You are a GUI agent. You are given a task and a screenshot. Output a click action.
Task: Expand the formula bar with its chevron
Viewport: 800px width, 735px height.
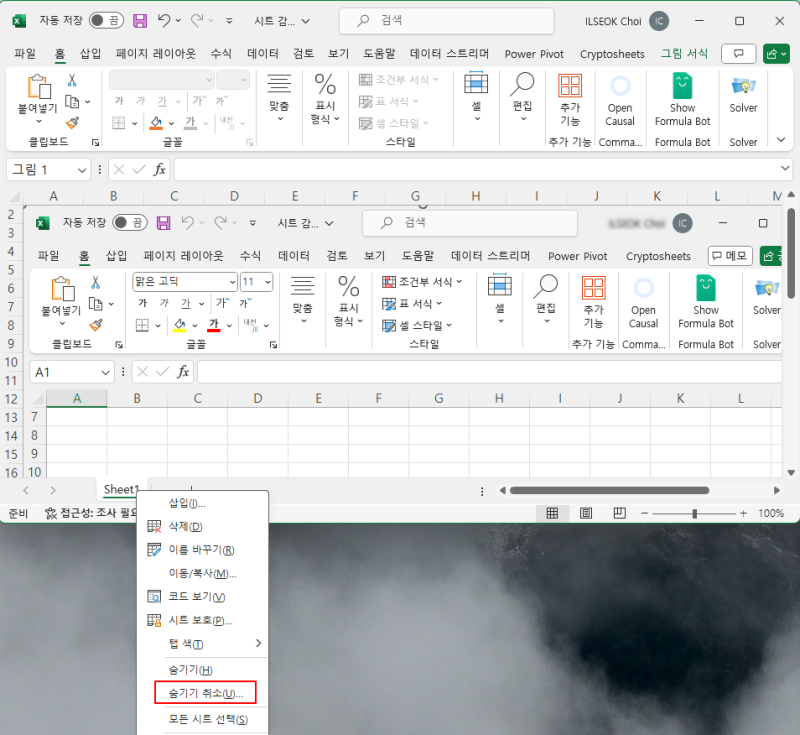[x=785, y=168]
